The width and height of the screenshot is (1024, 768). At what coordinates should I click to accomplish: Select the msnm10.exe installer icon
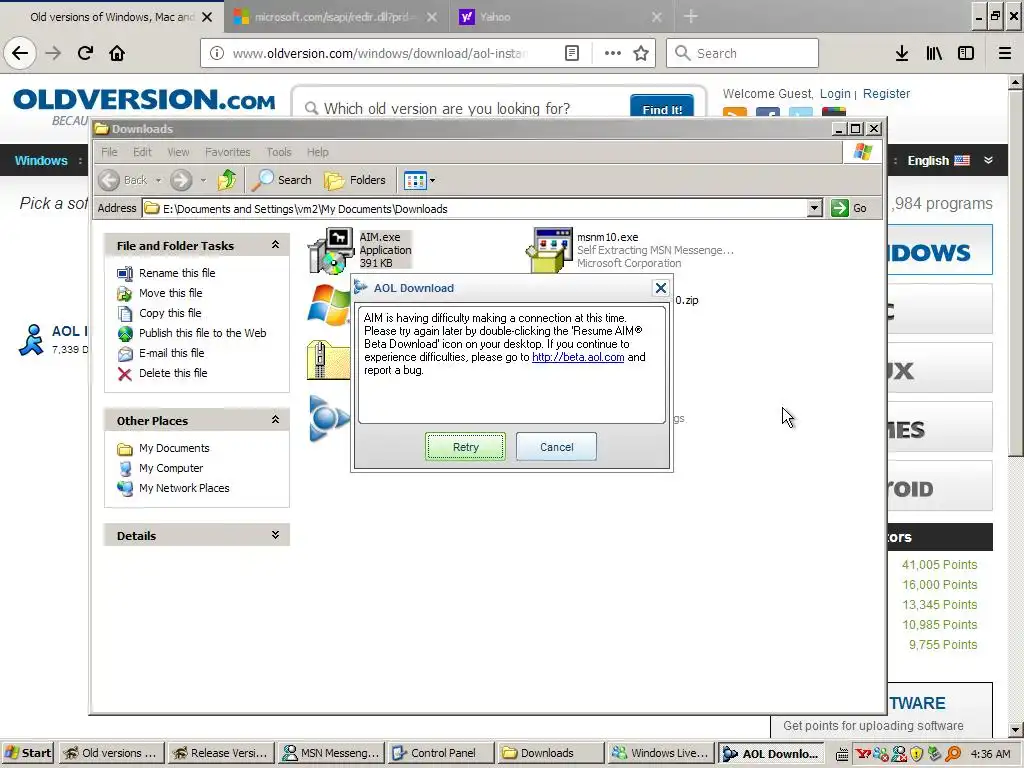tap(549, 250)
